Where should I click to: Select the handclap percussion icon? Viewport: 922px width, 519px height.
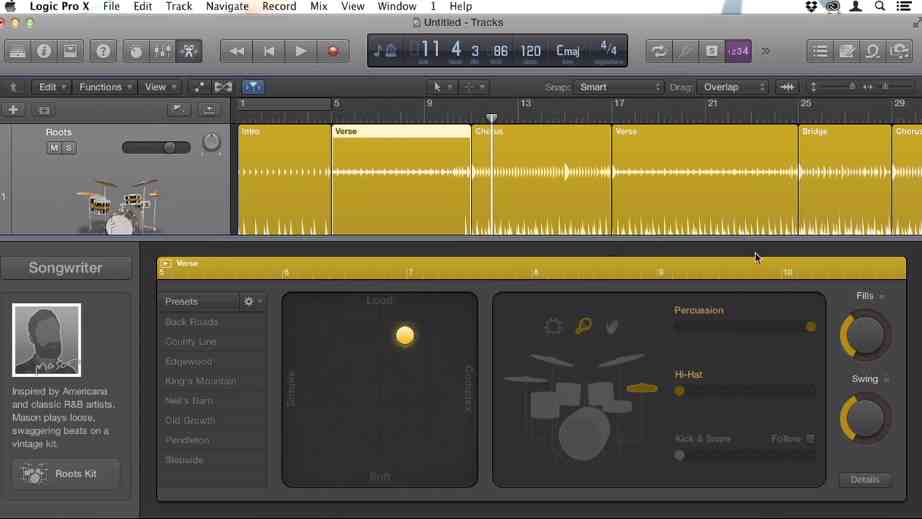(x=612, y=326)
